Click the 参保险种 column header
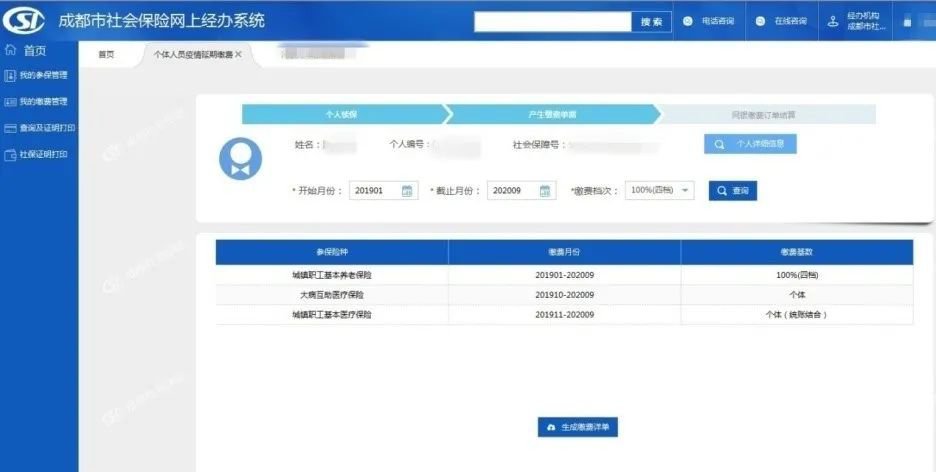The image size is (936, 472). coord(332,252)
